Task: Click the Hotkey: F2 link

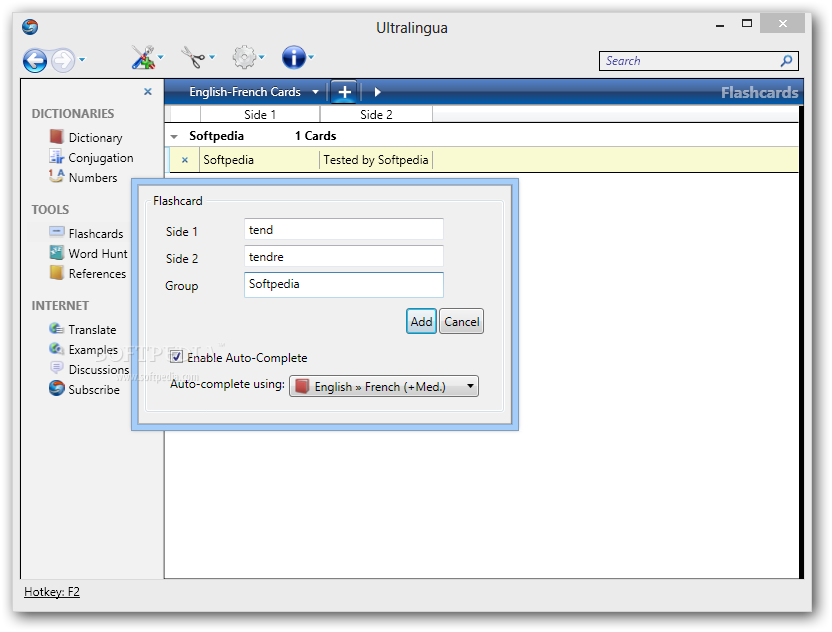Action: click(x=52, y=592)
